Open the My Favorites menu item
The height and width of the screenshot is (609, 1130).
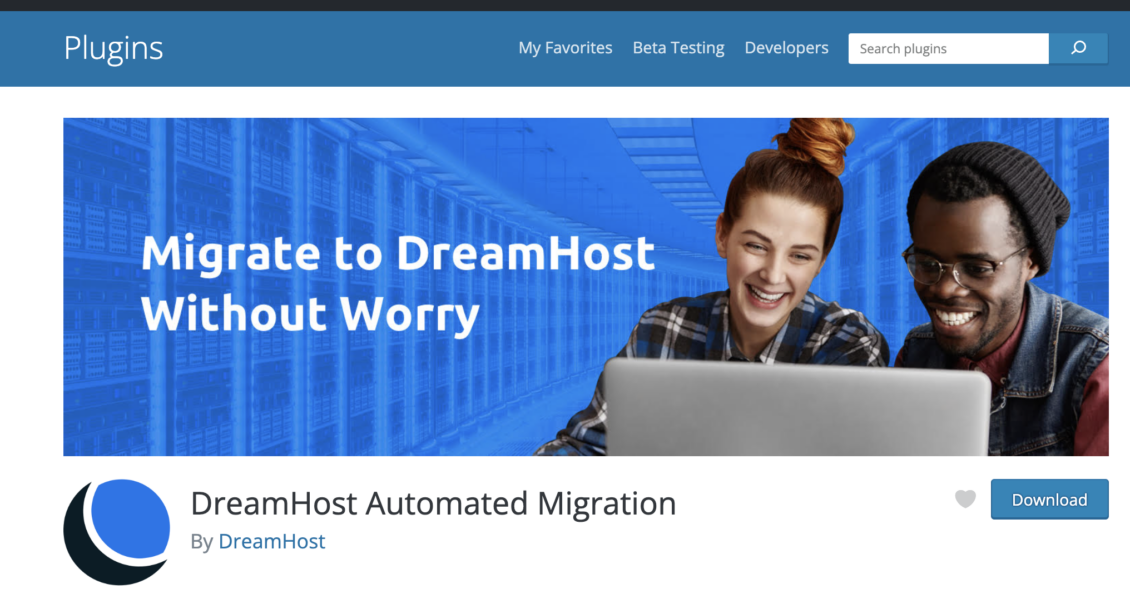tap(565, 47)
